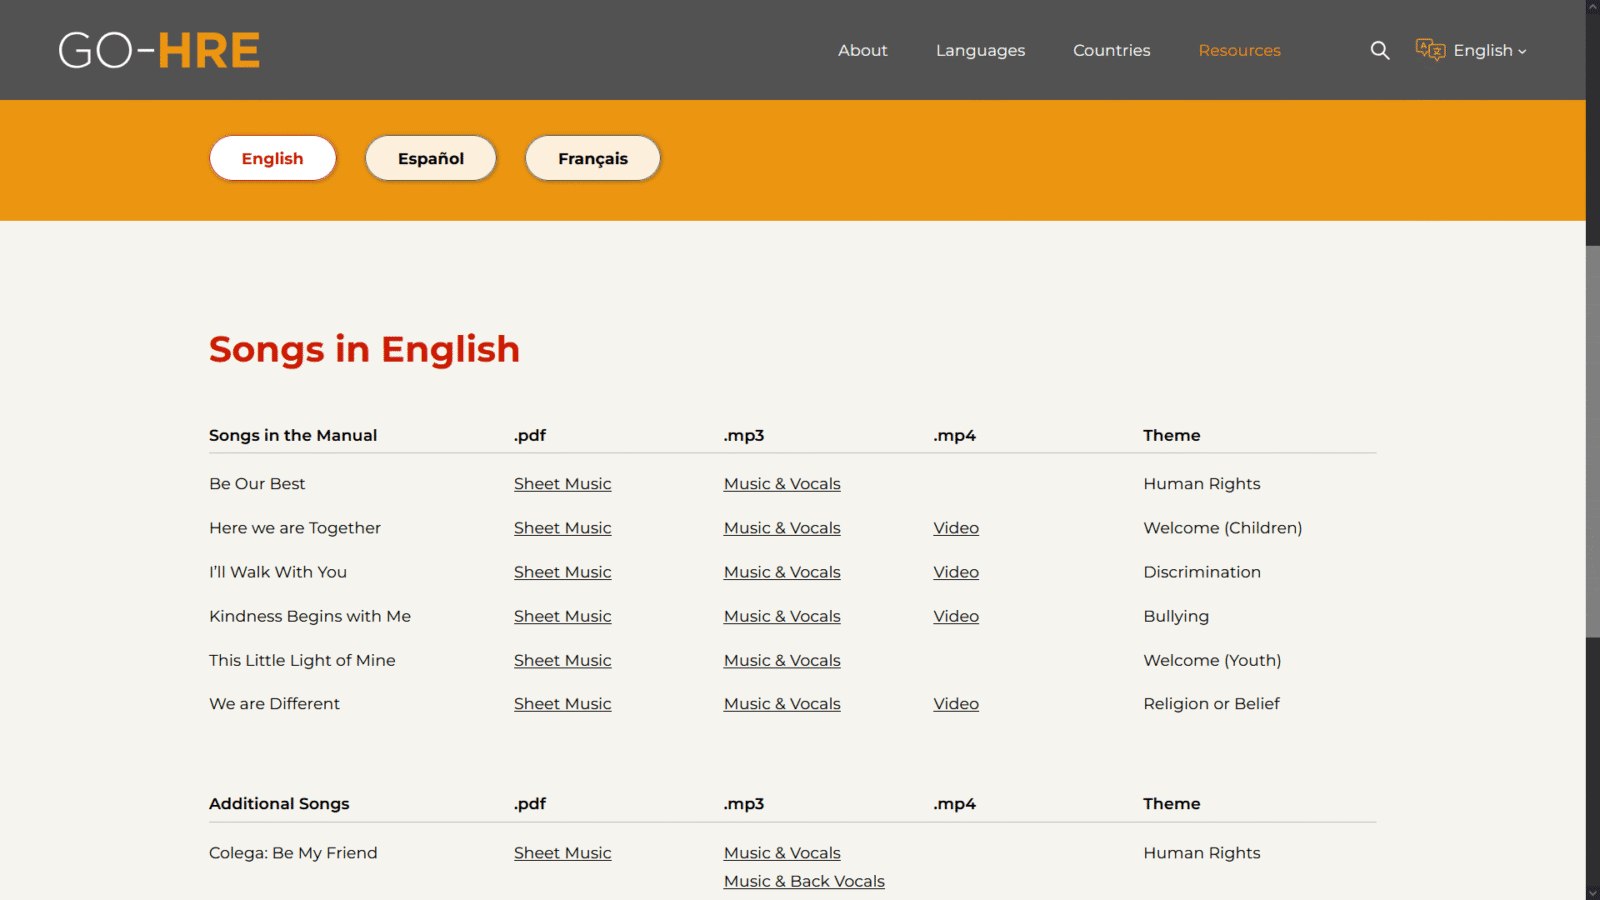Open Sheet Music for Kindness Begins with Me

coord(562,616)
